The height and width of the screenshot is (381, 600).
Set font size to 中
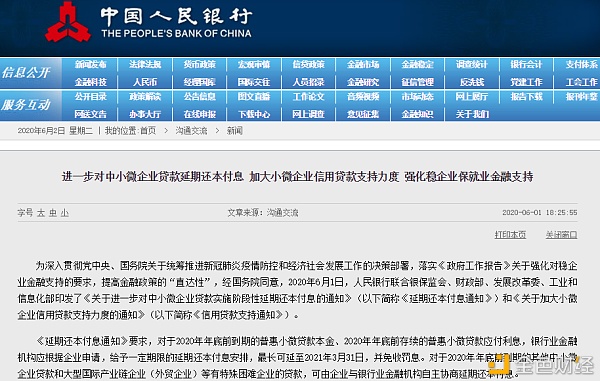click(53, 213)
